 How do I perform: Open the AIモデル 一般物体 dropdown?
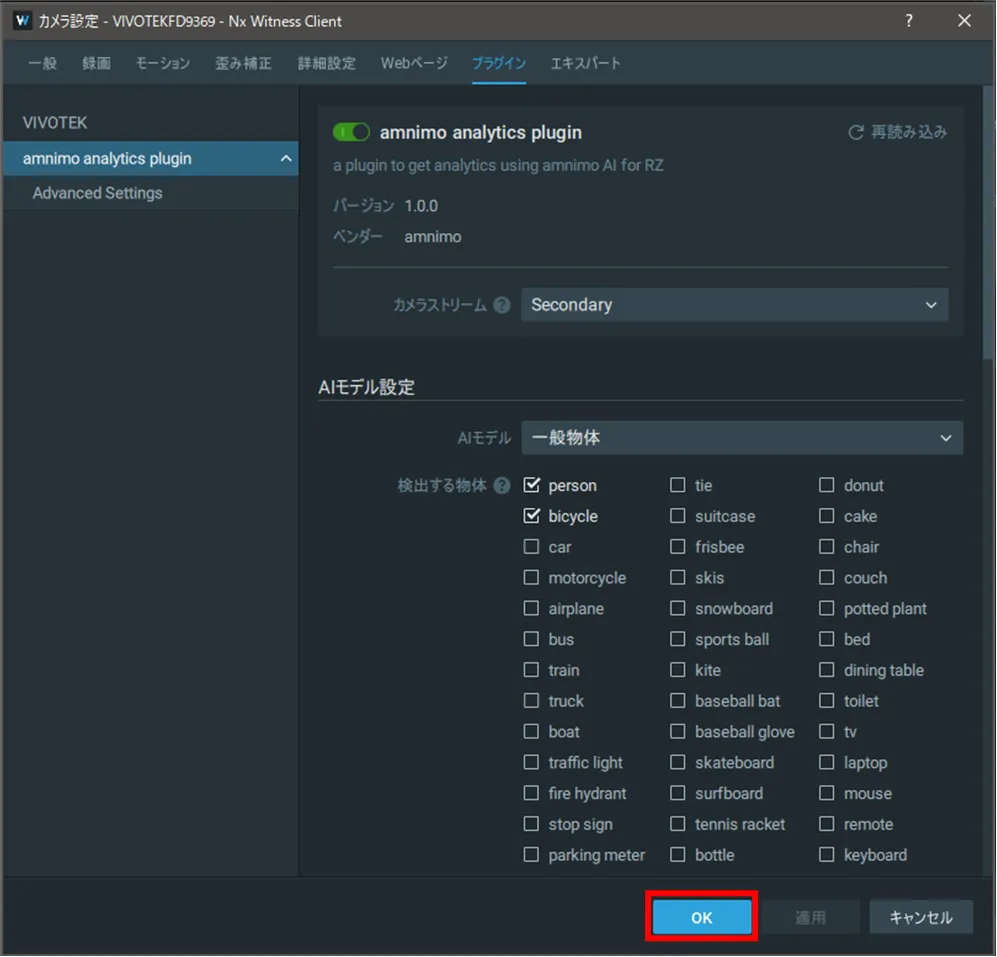click(x=741, y=438)
